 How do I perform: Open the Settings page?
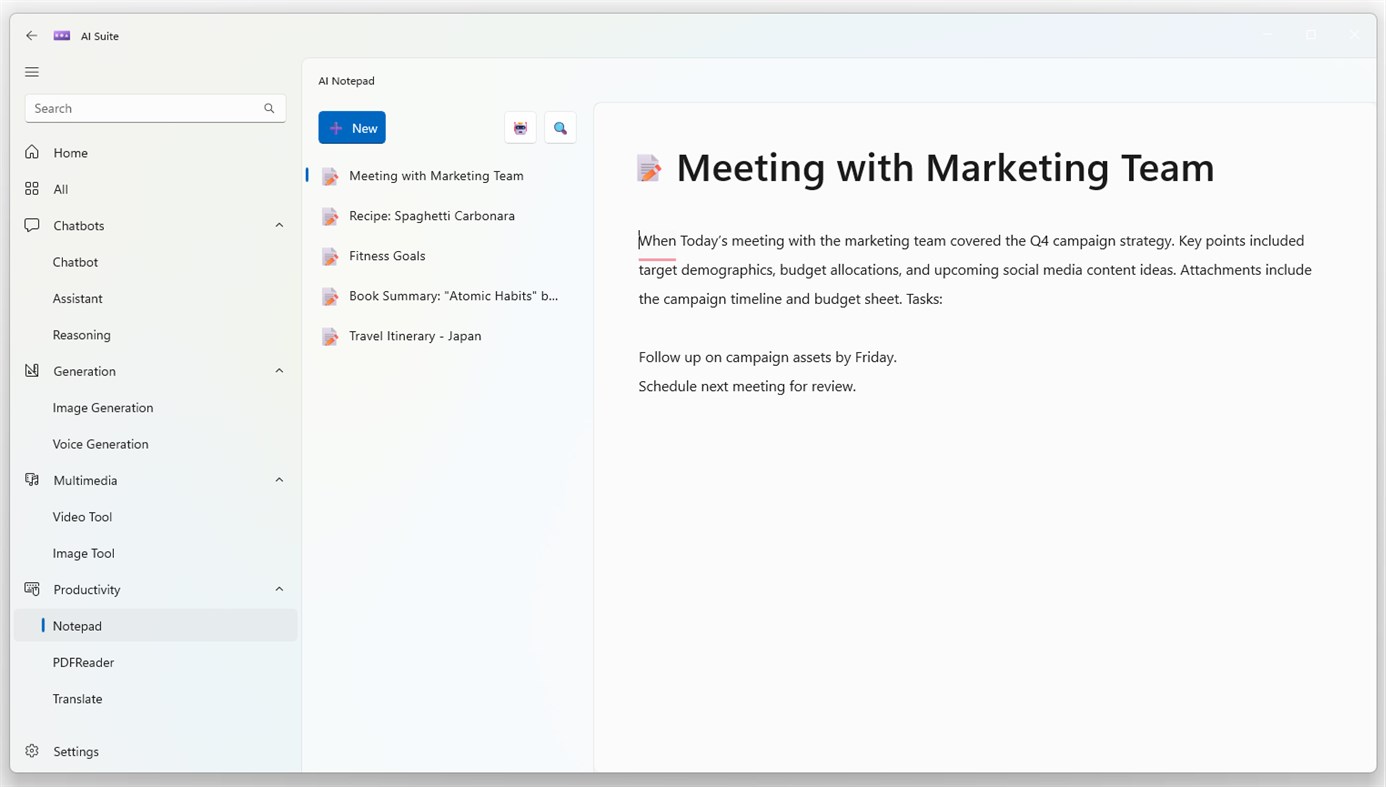coord(75,751)
